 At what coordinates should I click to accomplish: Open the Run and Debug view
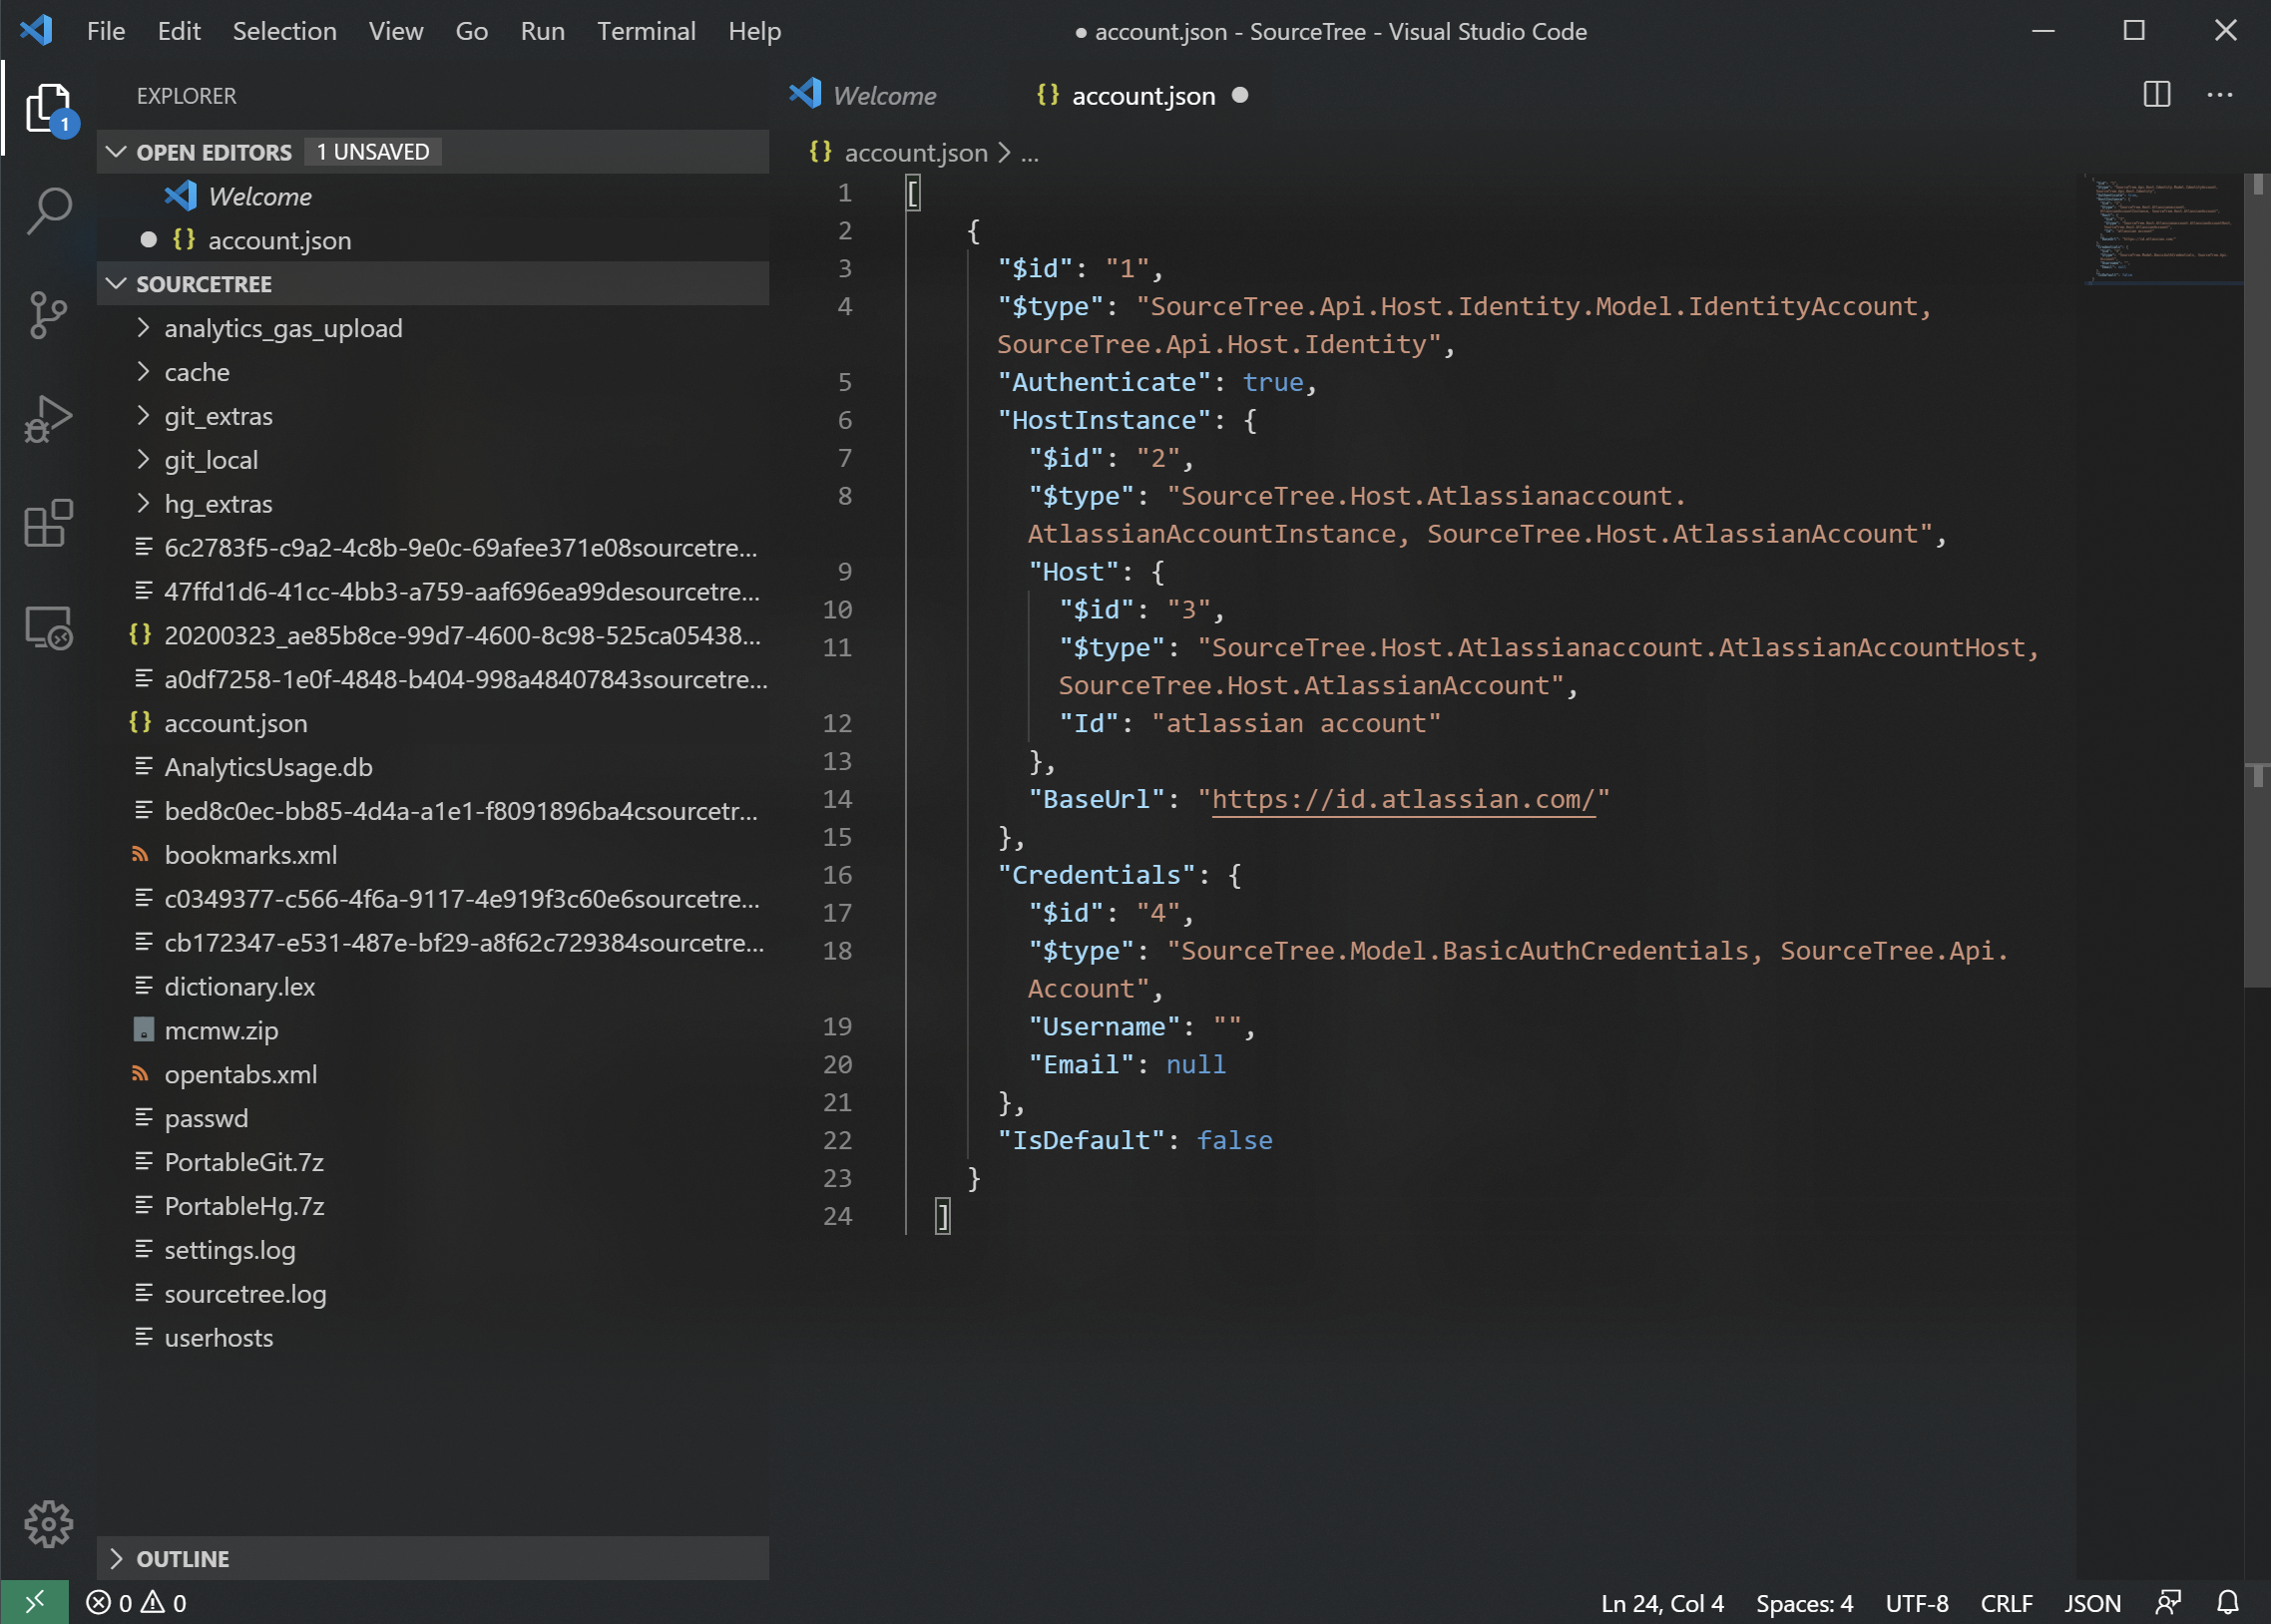coord(48,419)
